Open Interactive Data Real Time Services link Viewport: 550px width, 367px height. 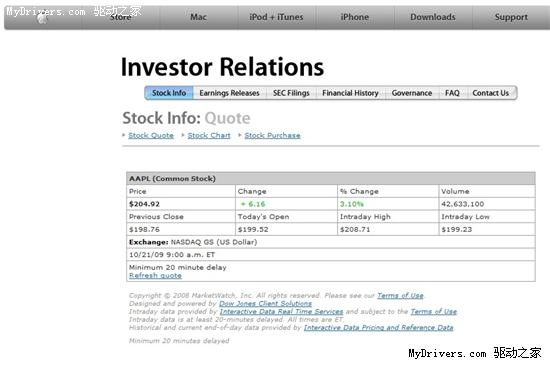[281, 312]
